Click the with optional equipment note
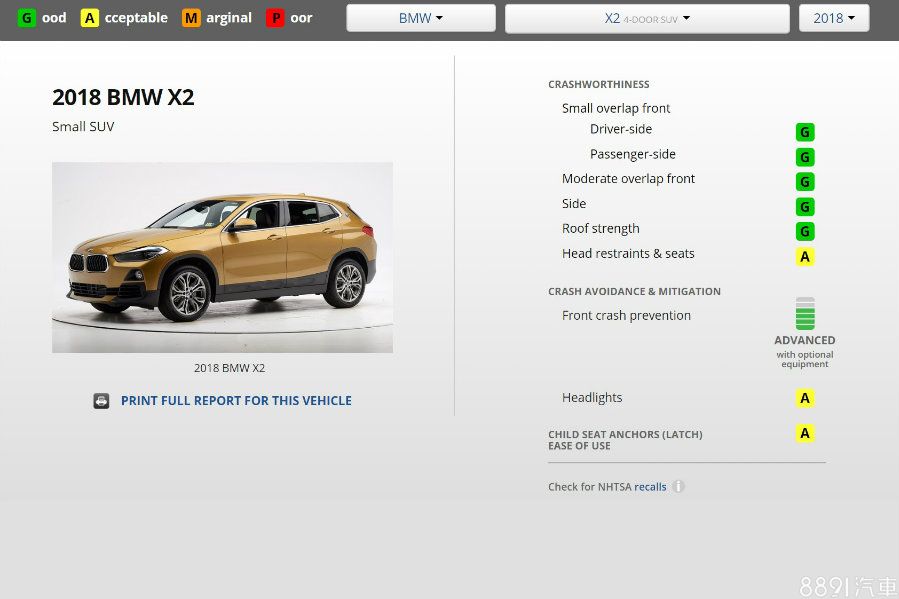This screenshot has height=599, width=899. [804, 359]
